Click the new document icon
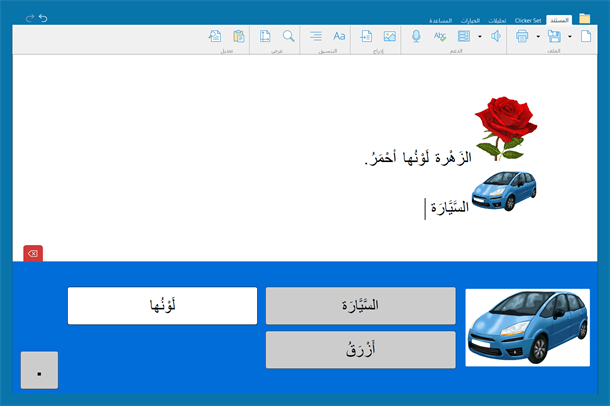Viewport: 610px width, 406px height. 586,36
